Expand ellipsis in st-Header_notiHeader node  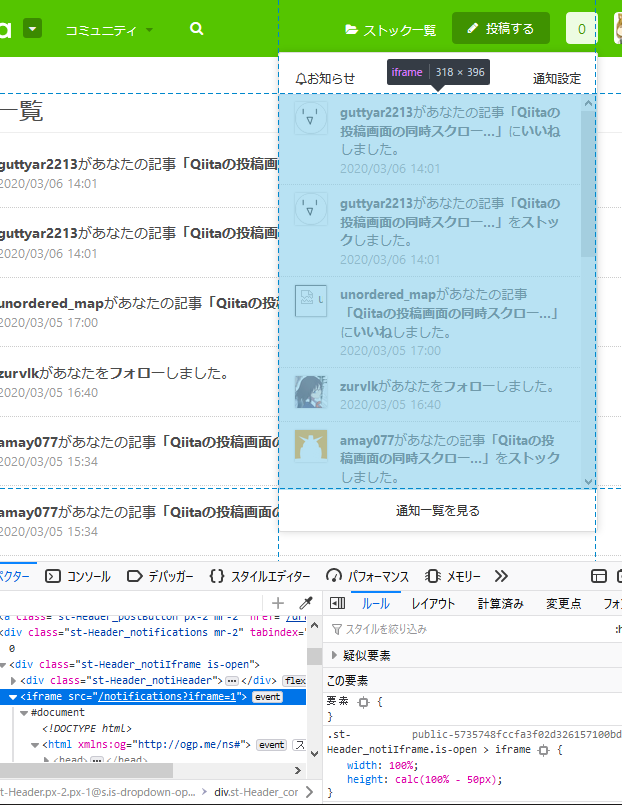click(231, 681)
